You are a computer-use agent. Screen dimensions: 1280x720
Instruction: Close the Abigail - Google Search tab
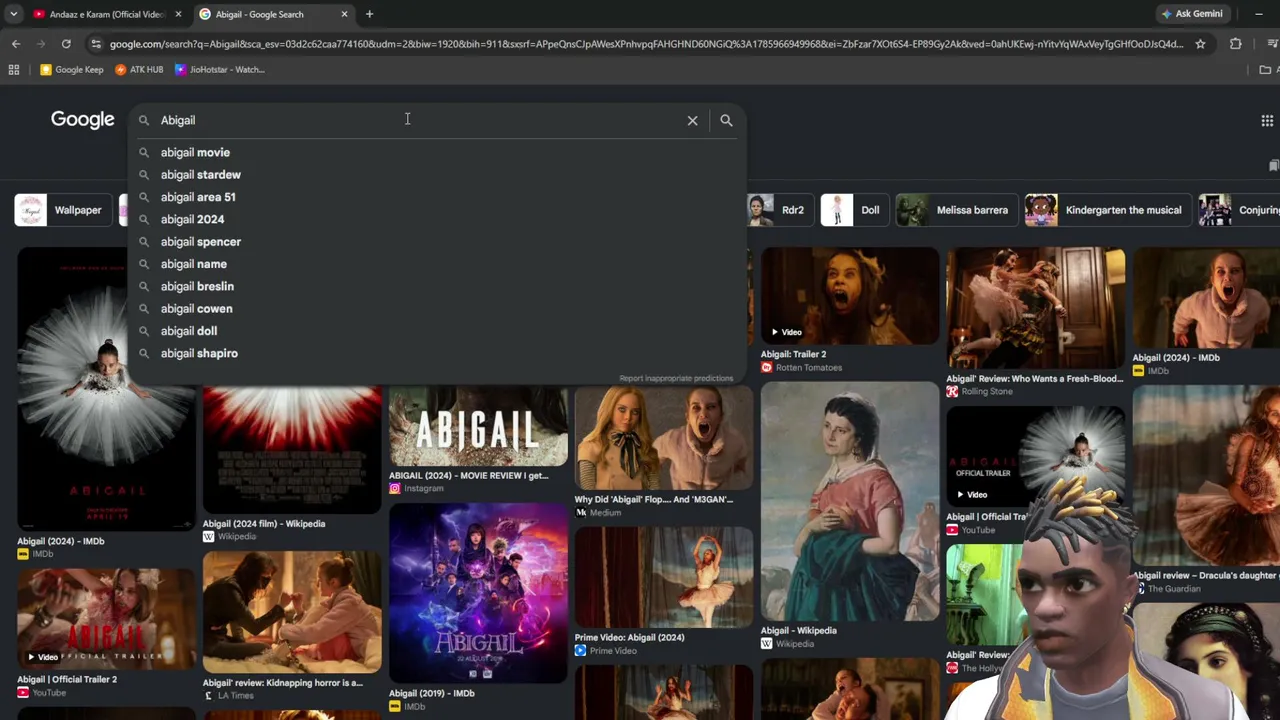coord(344,14)
